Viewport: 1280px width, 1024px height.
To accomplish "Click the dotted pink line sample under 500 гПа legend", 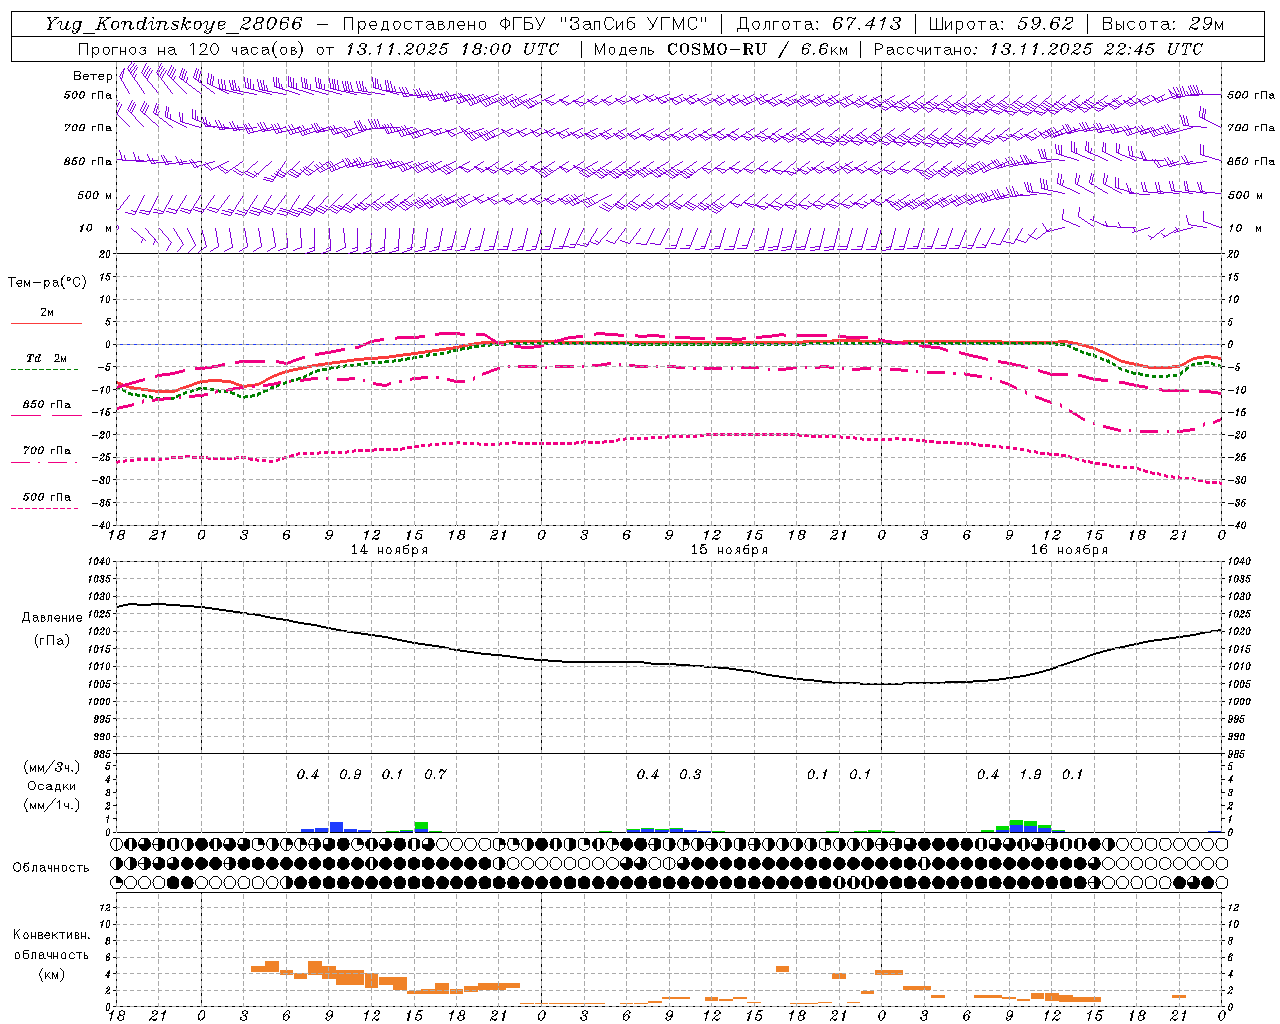I will click(x=45, y=508).
